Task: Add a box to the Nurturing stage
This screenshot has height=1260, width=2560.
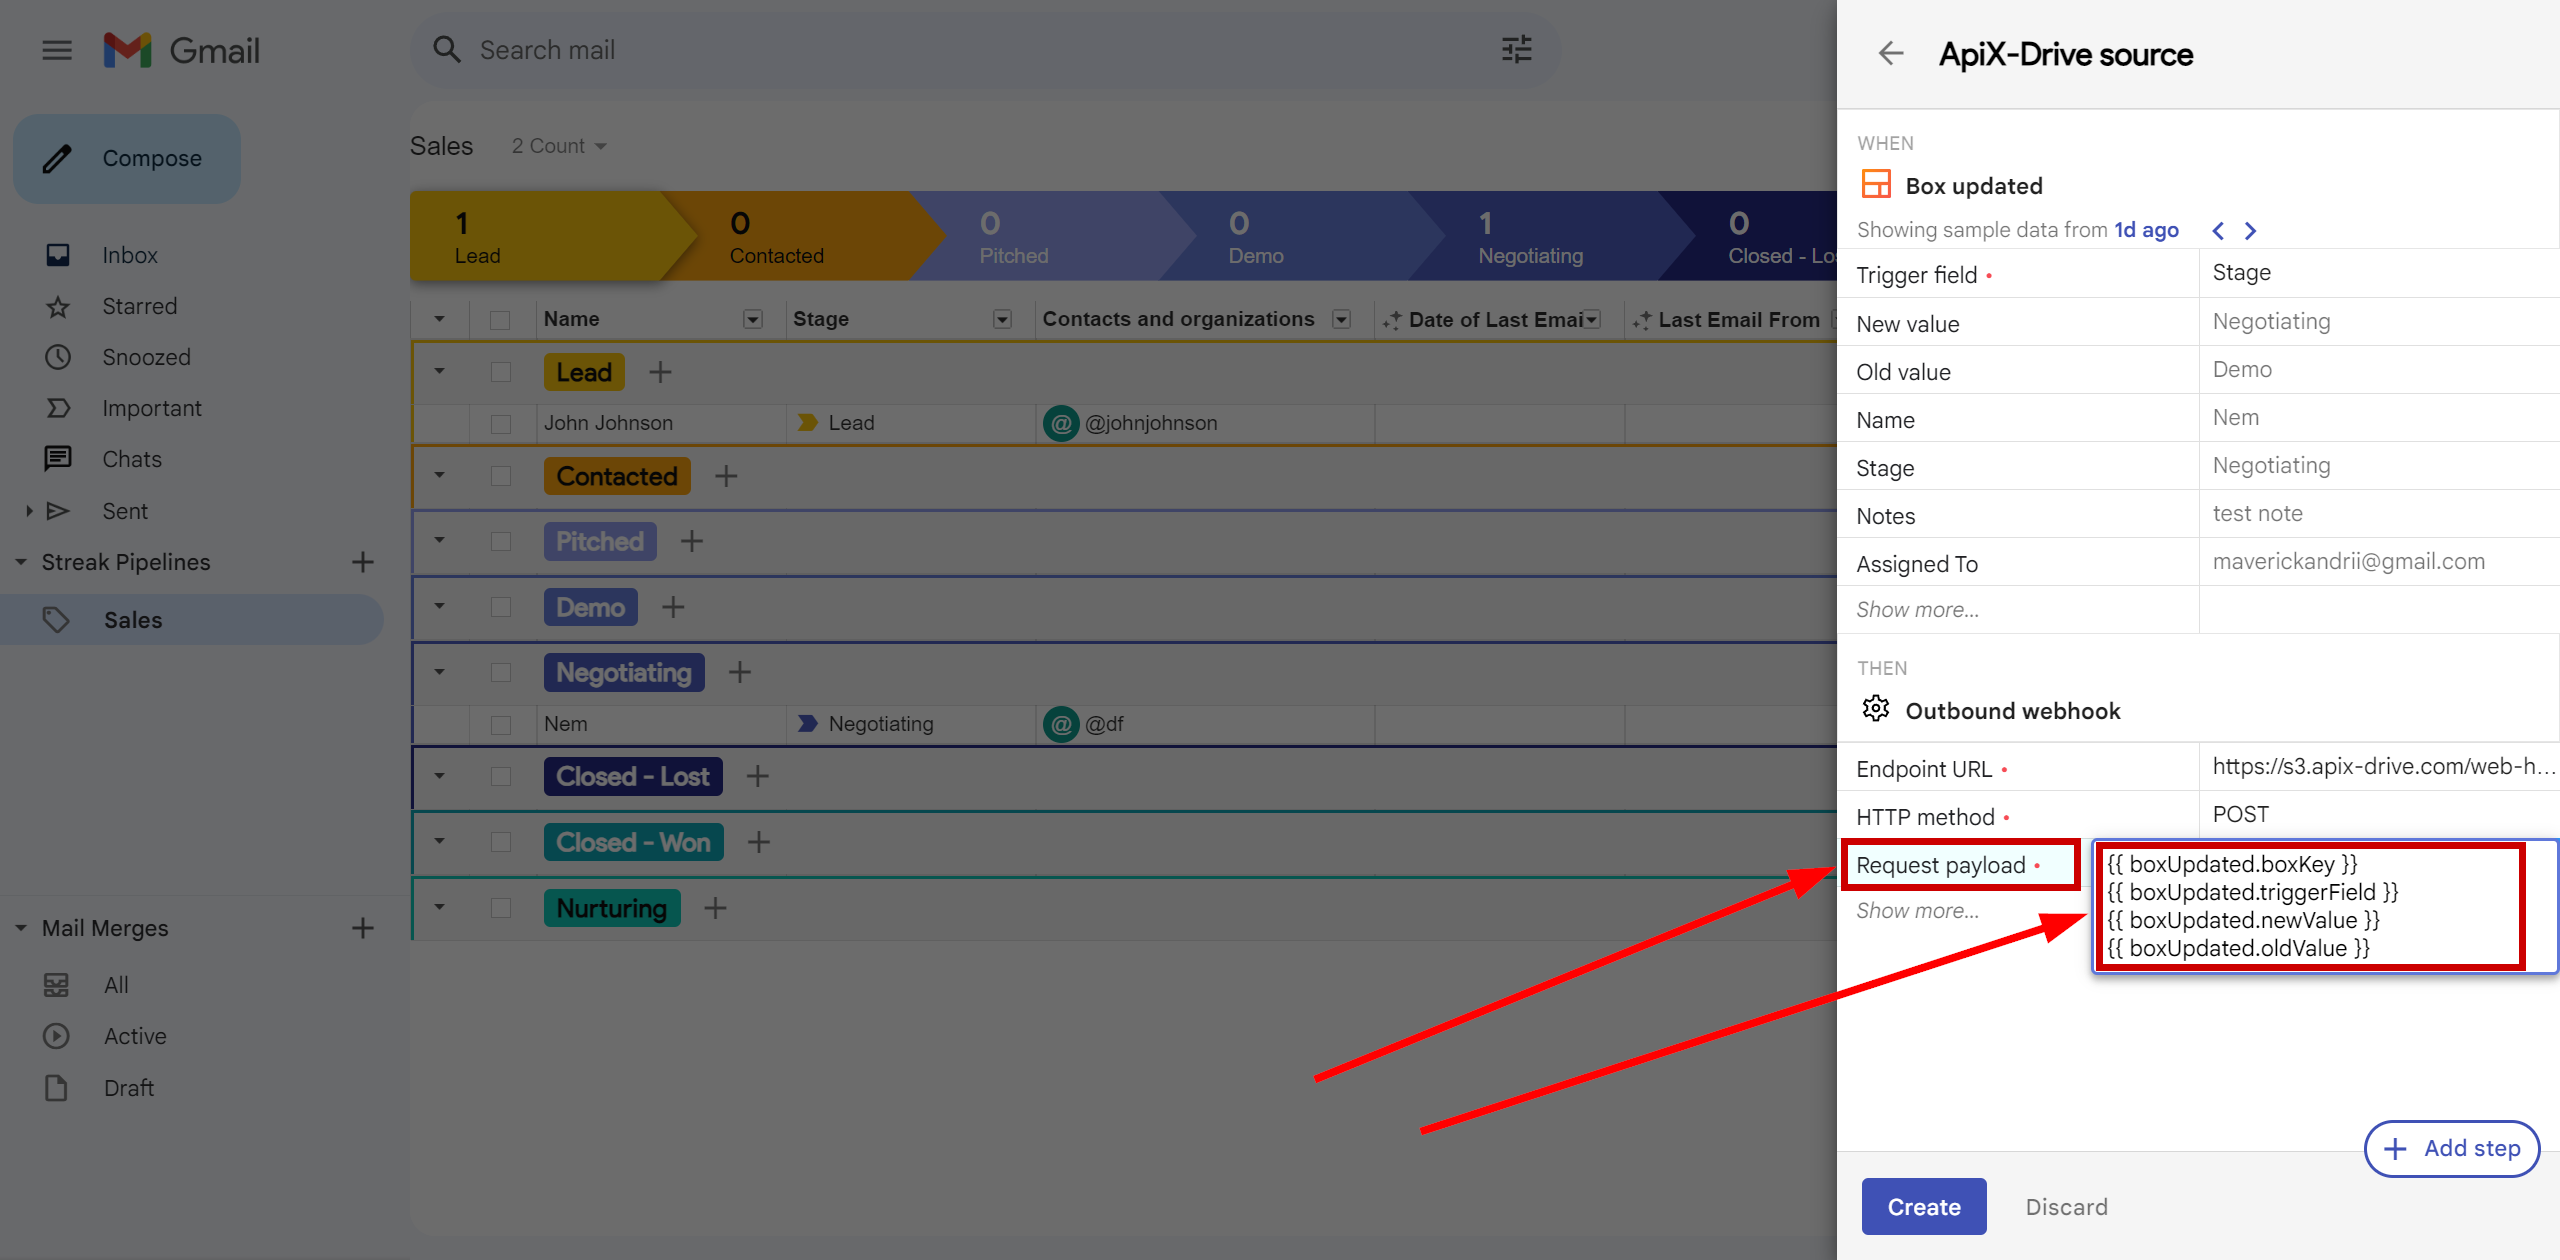Action: 715,908
